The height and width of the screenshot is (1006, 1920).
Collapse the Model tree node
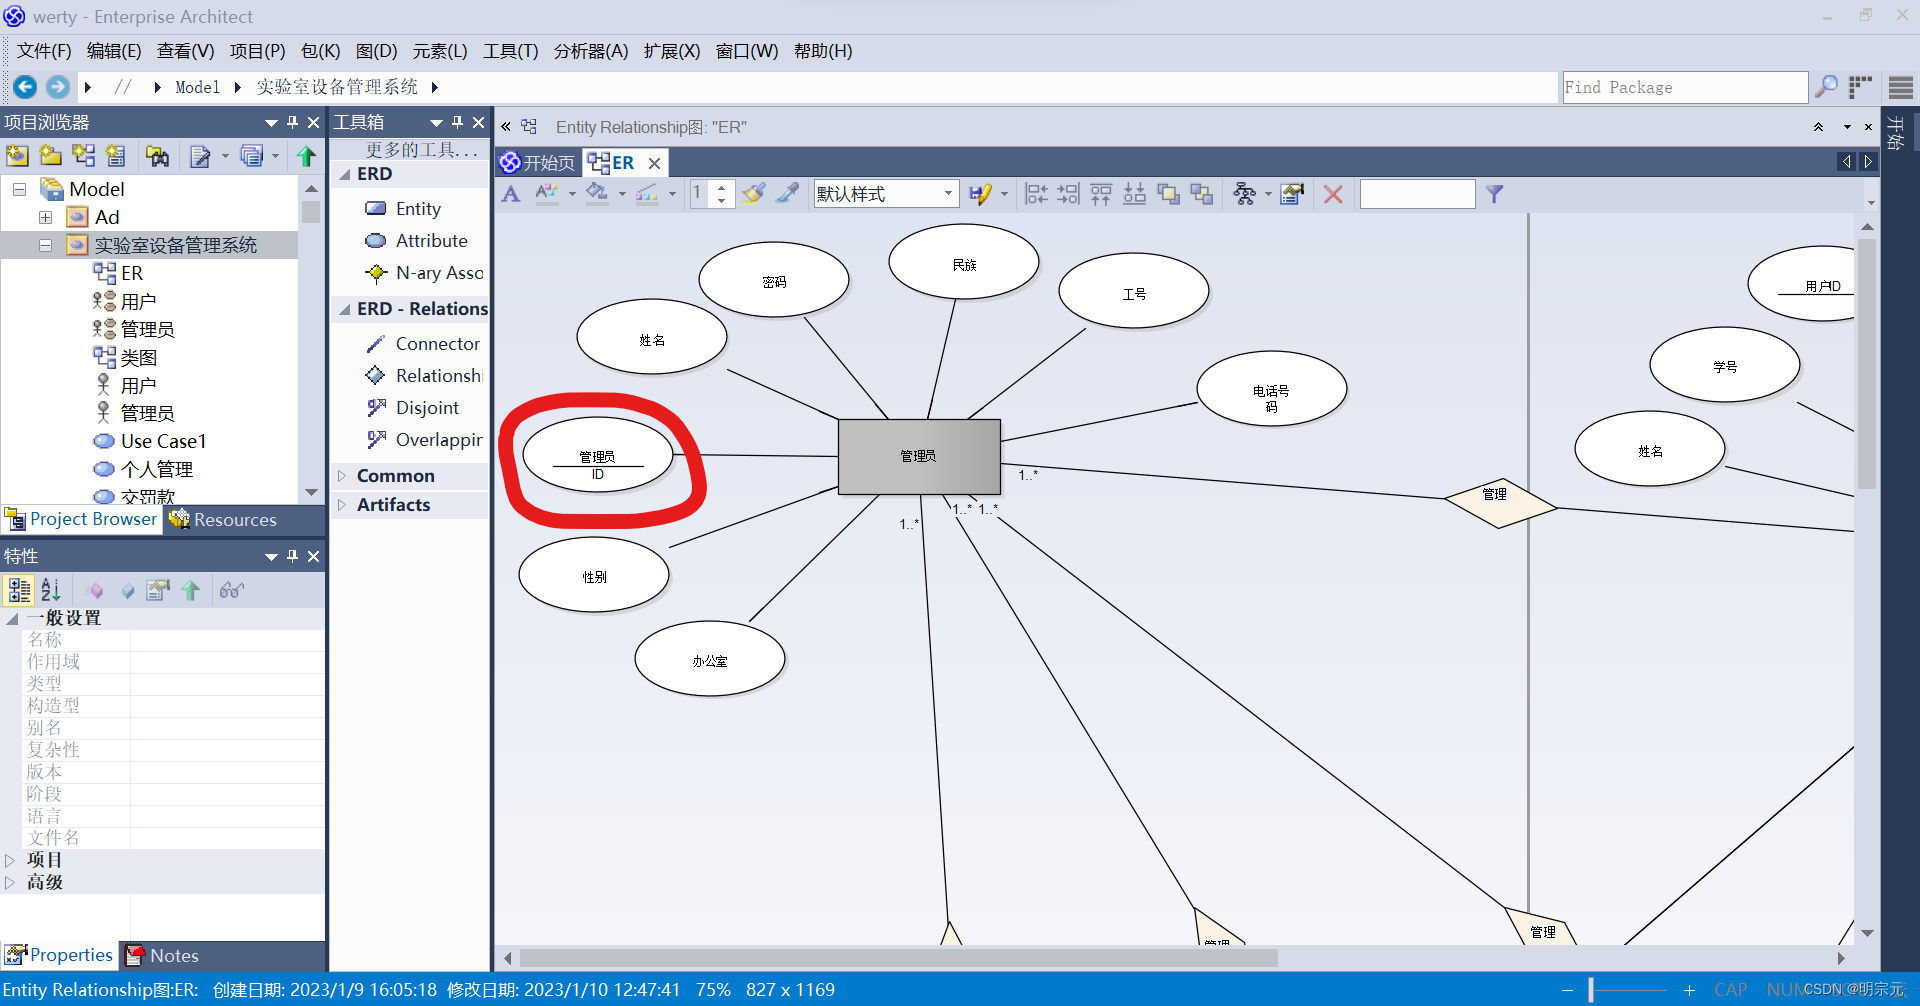(x=19, y=189)
